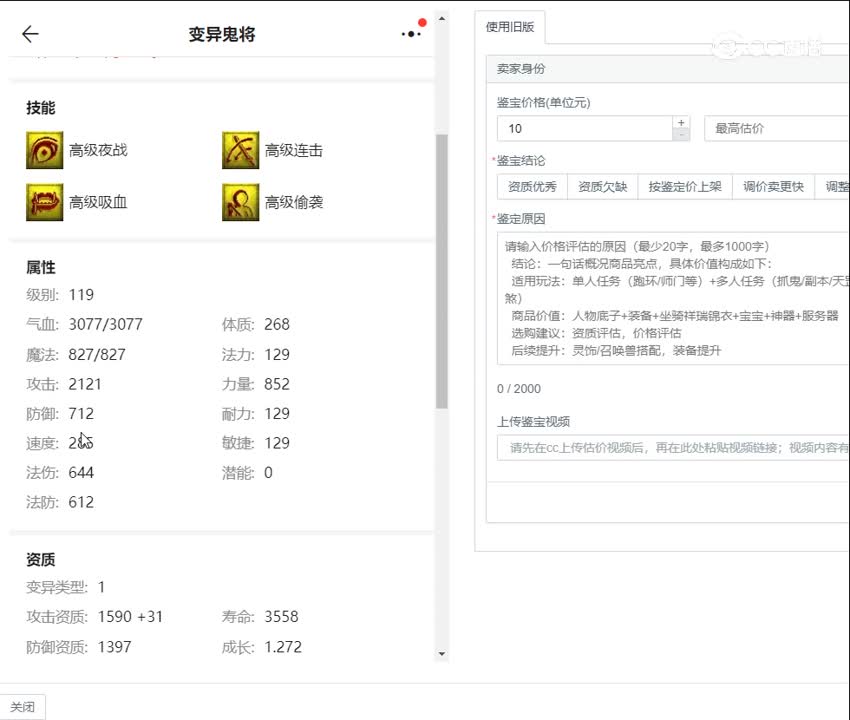The height and width of the screenshot is (720, 850).
Task: Click the 卖家身份 section header
Action: click(668, 69)
